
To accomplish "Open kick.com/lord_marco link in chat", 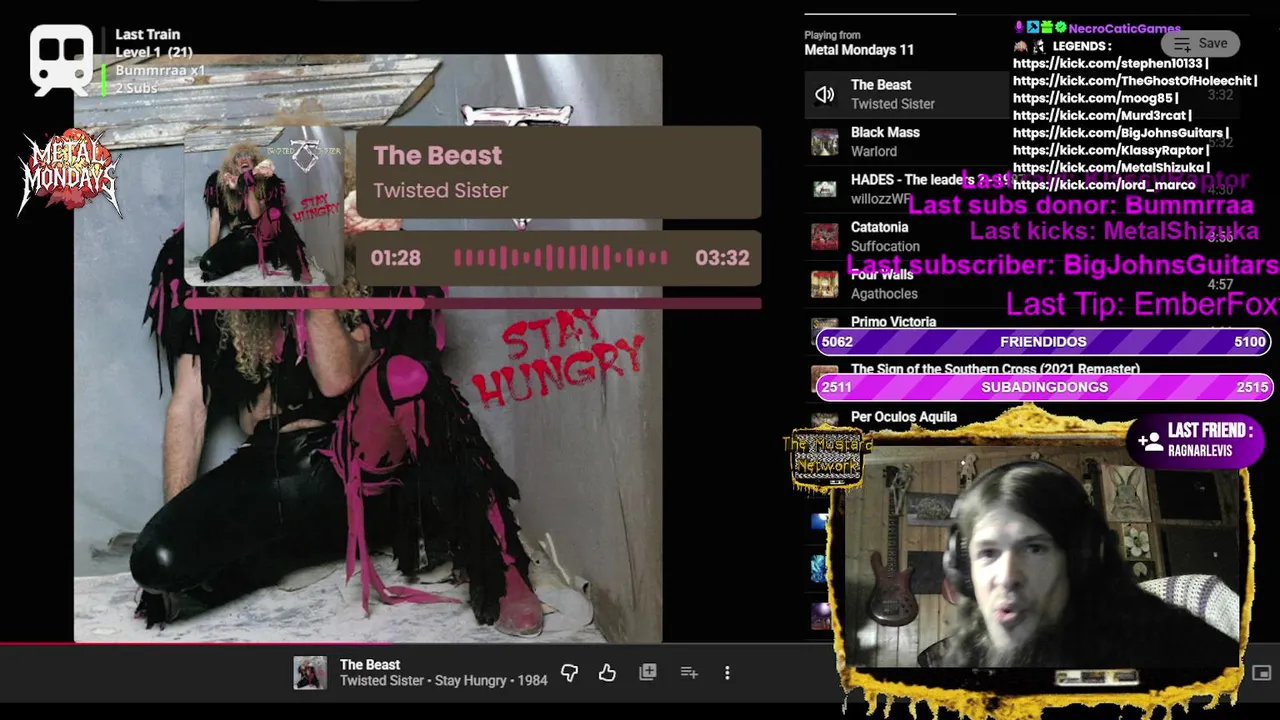I will pos(1104,184).
